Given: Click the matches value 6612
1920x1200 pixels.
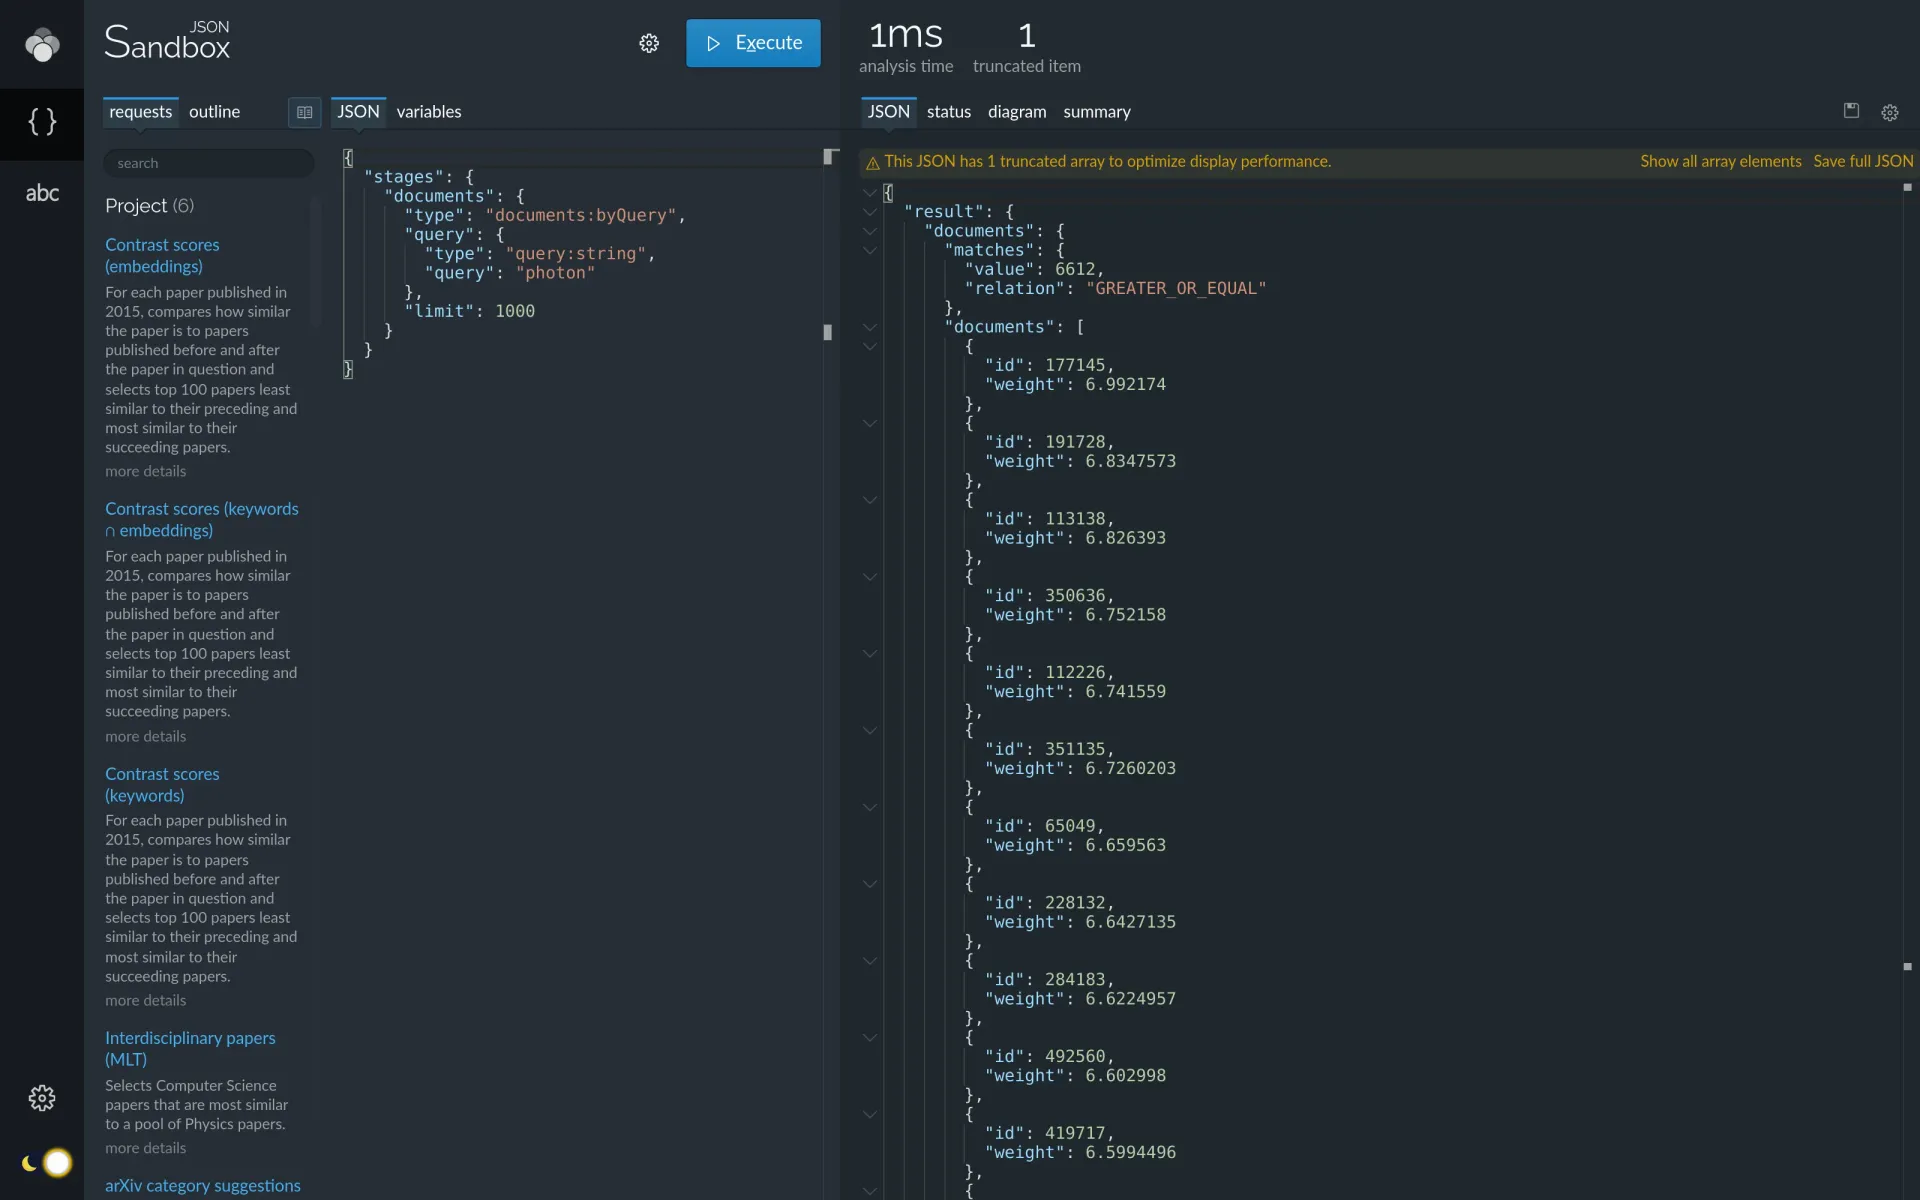Looking at the screenshot, I should click(x=1075, y=269).
